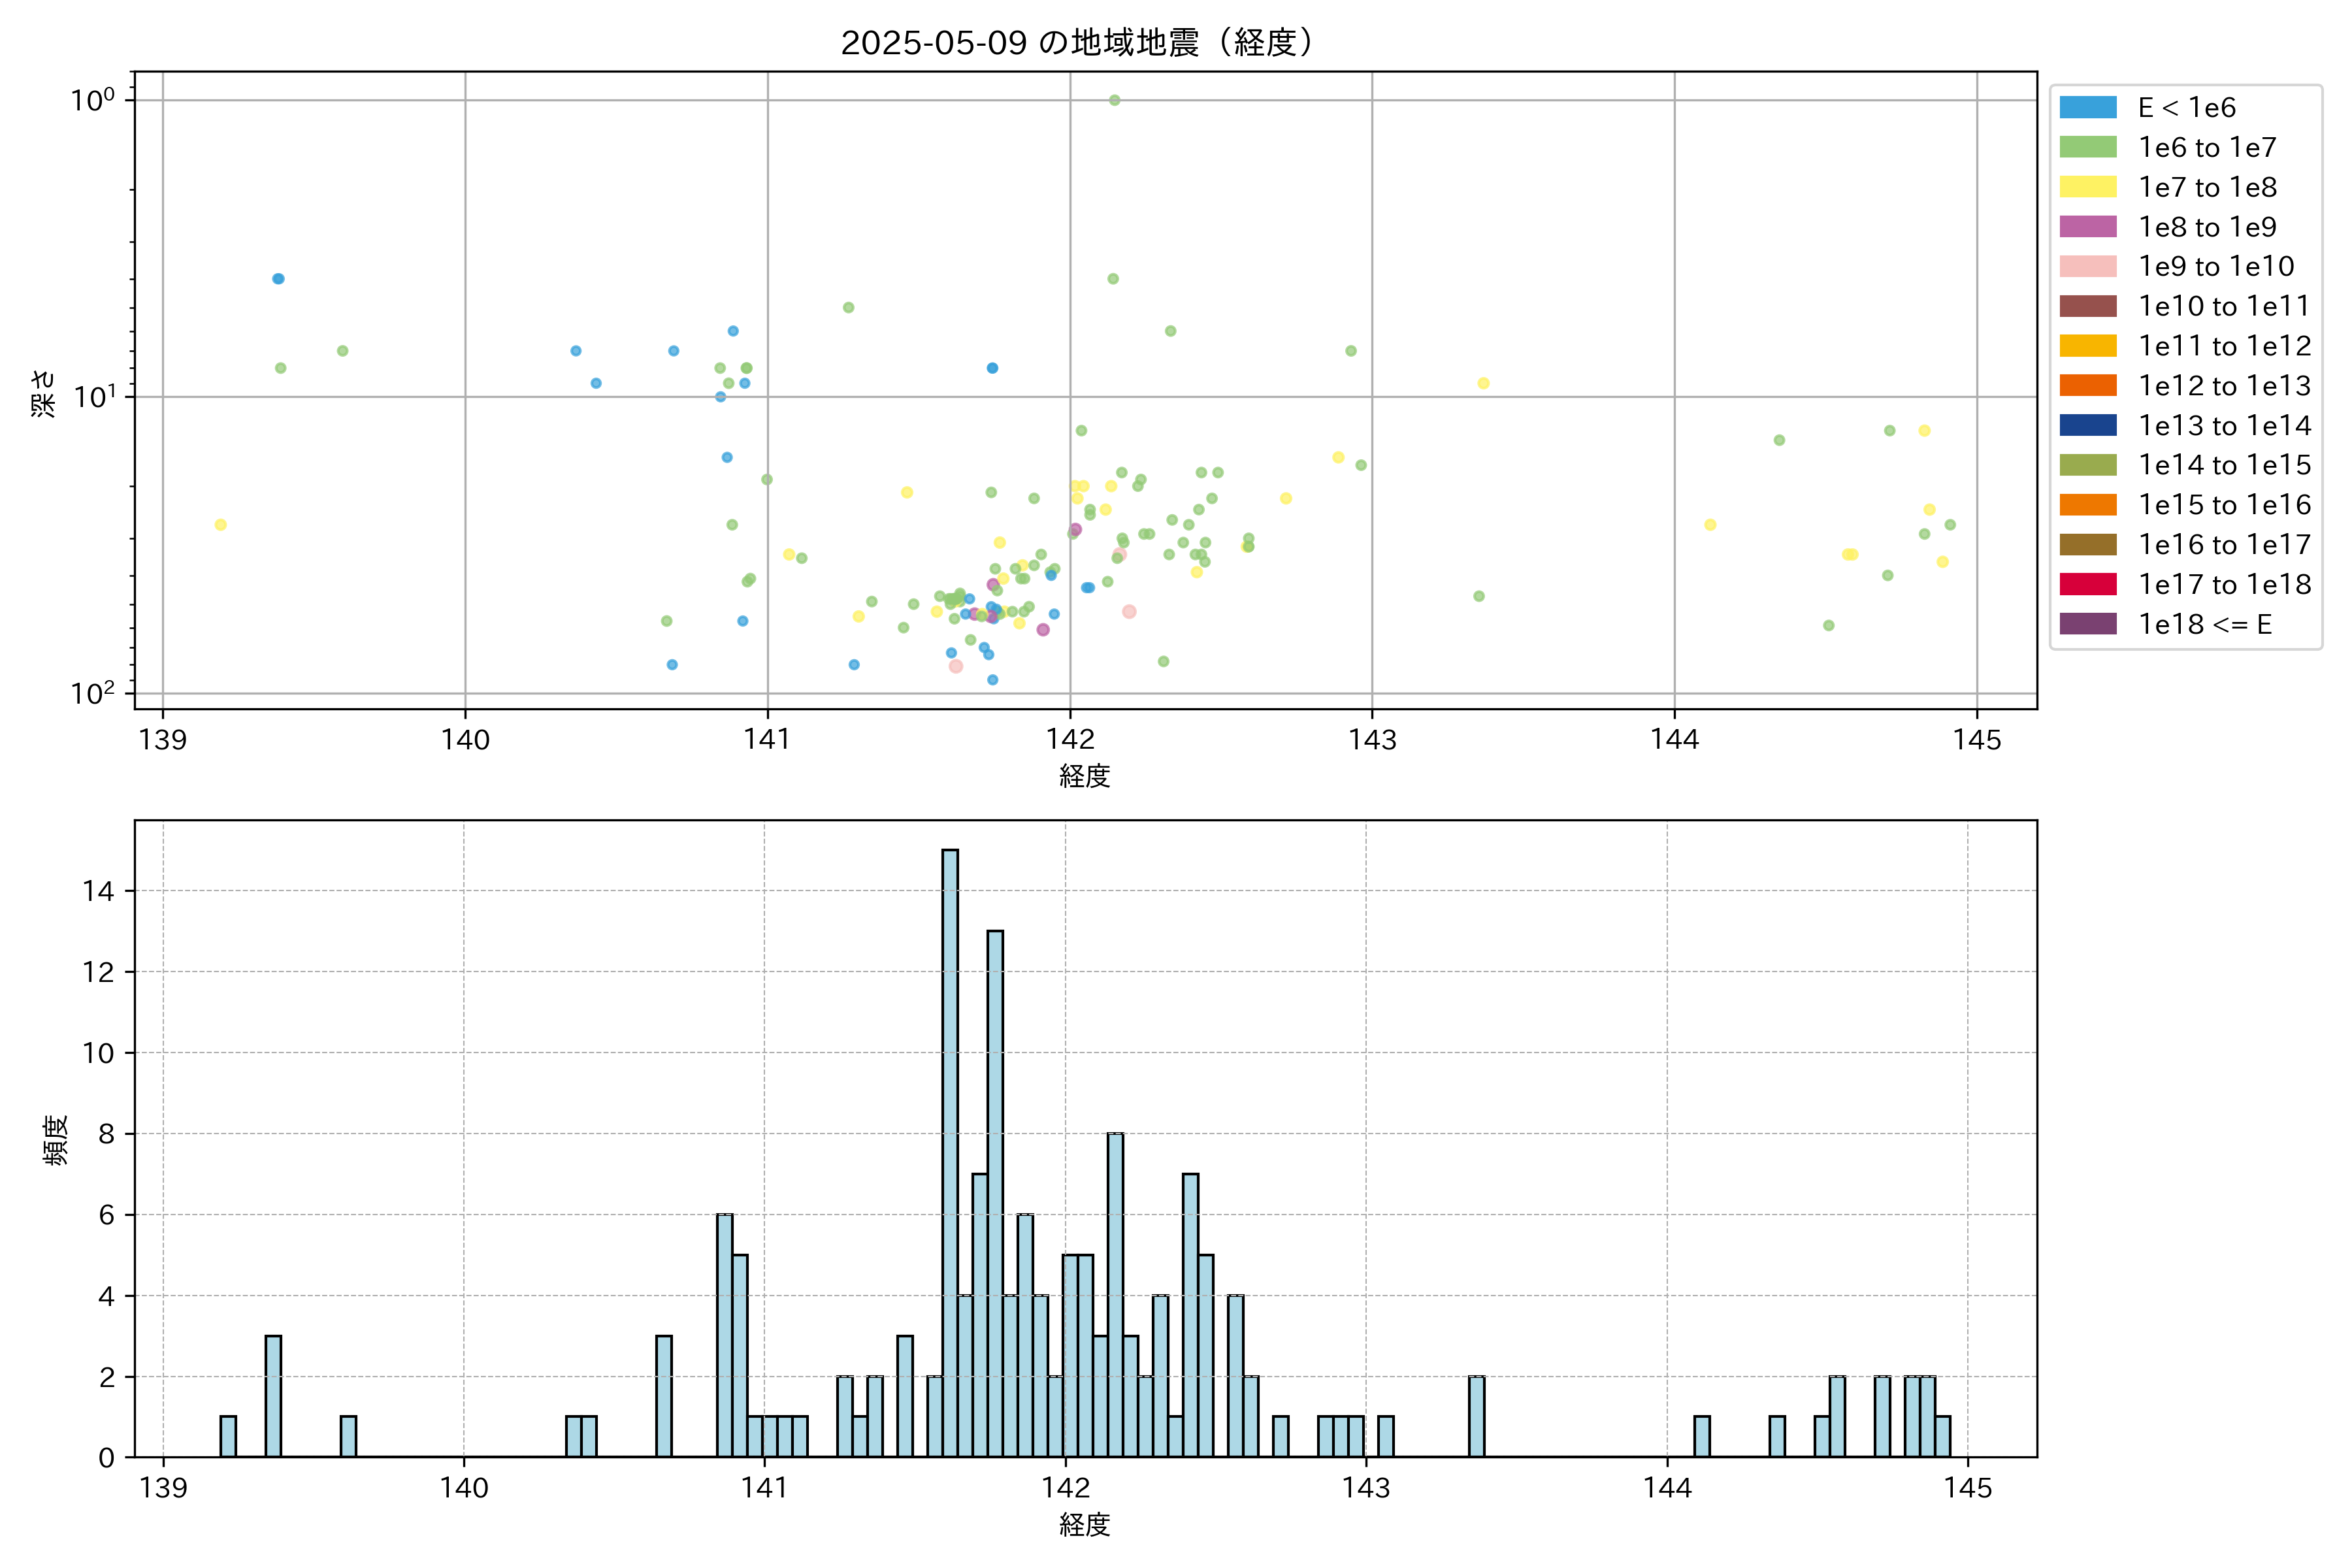Click the red 1e17 to 1e18 legend swatch

(2088, 584)
